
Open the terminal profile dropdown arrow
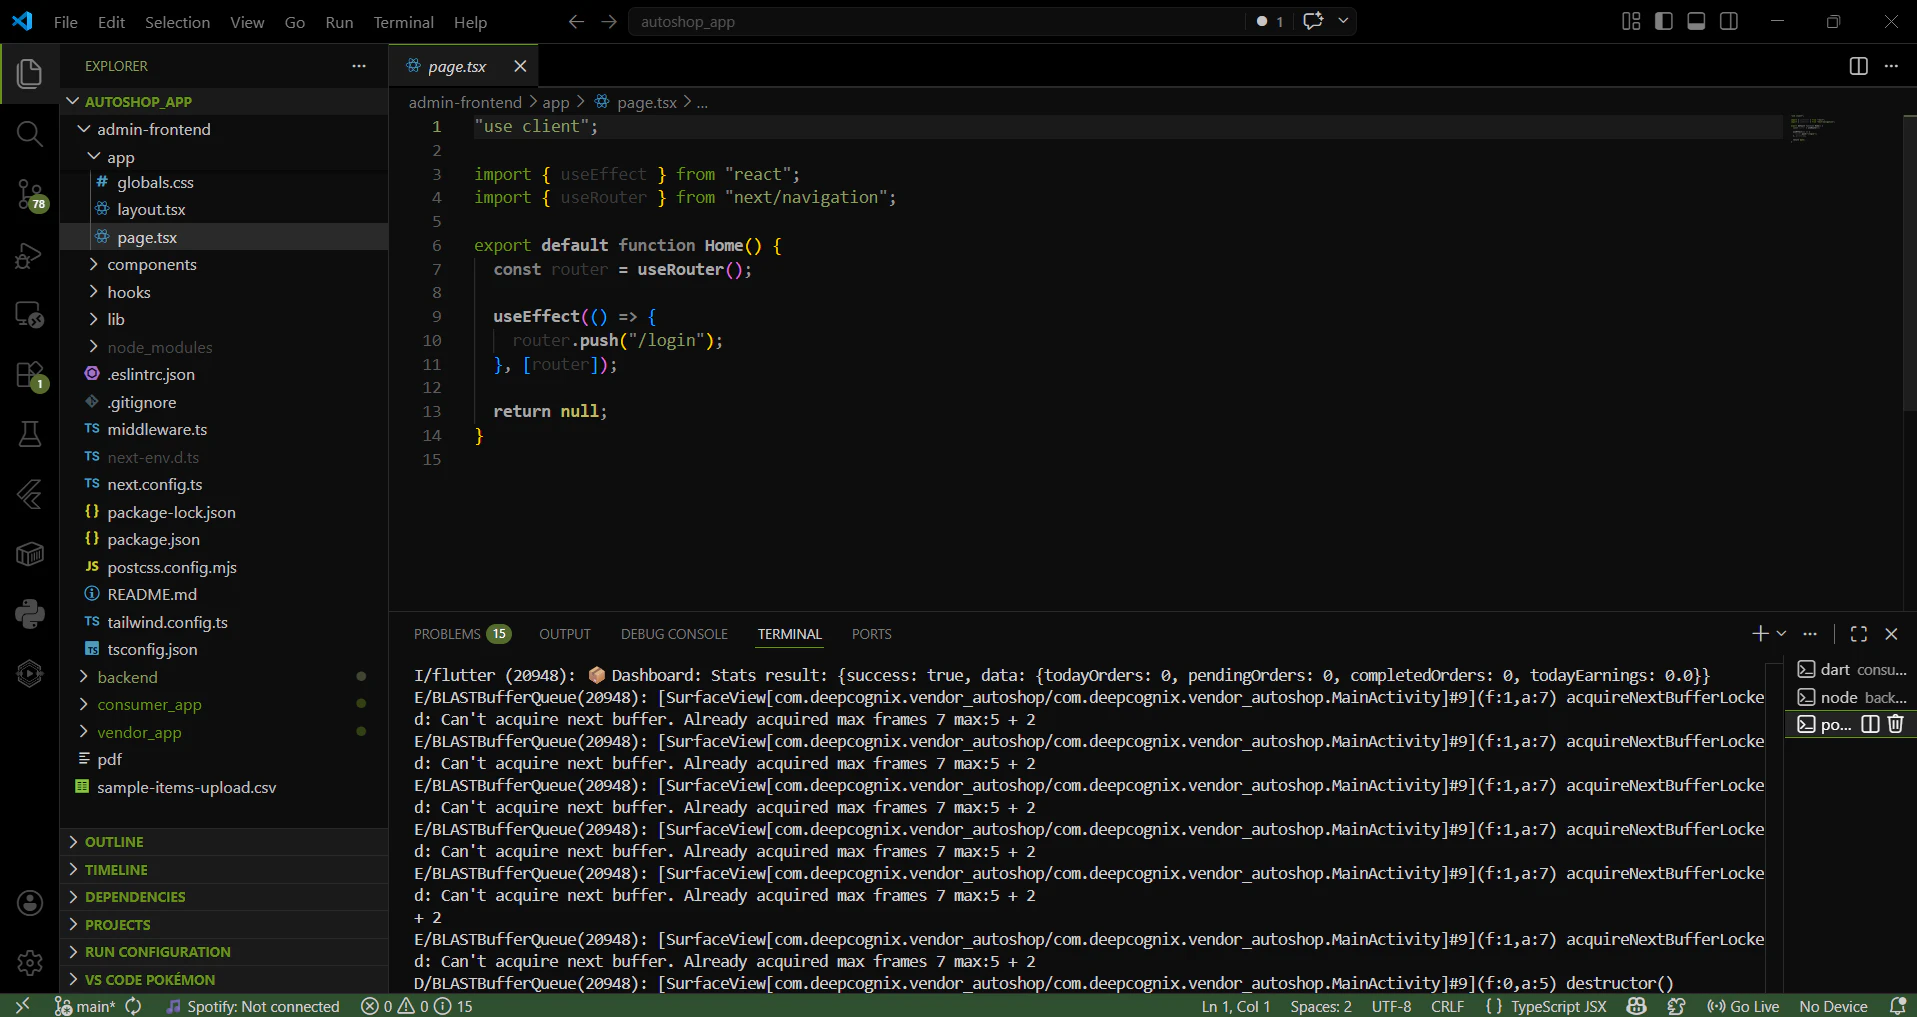[x=1779, y=633]
